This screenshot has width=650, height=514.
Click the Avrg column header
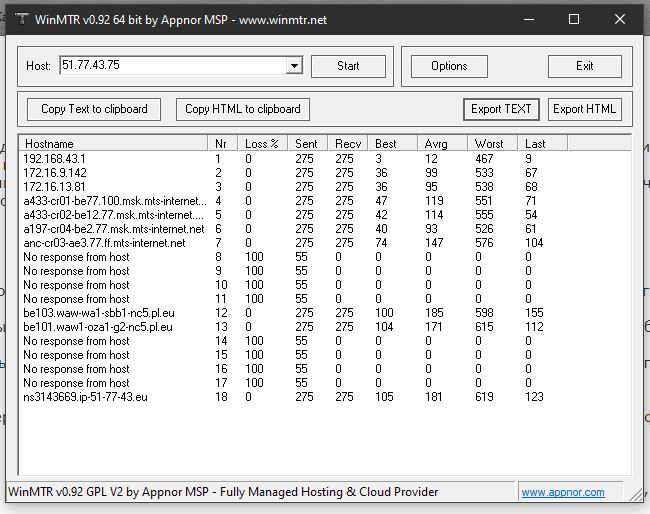(444, 143)
